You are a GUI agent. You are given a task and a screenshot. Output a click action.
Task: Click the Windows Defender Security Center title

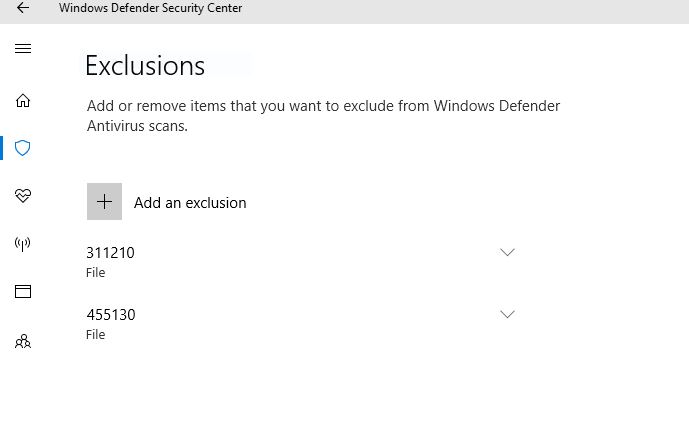(150, 8)
